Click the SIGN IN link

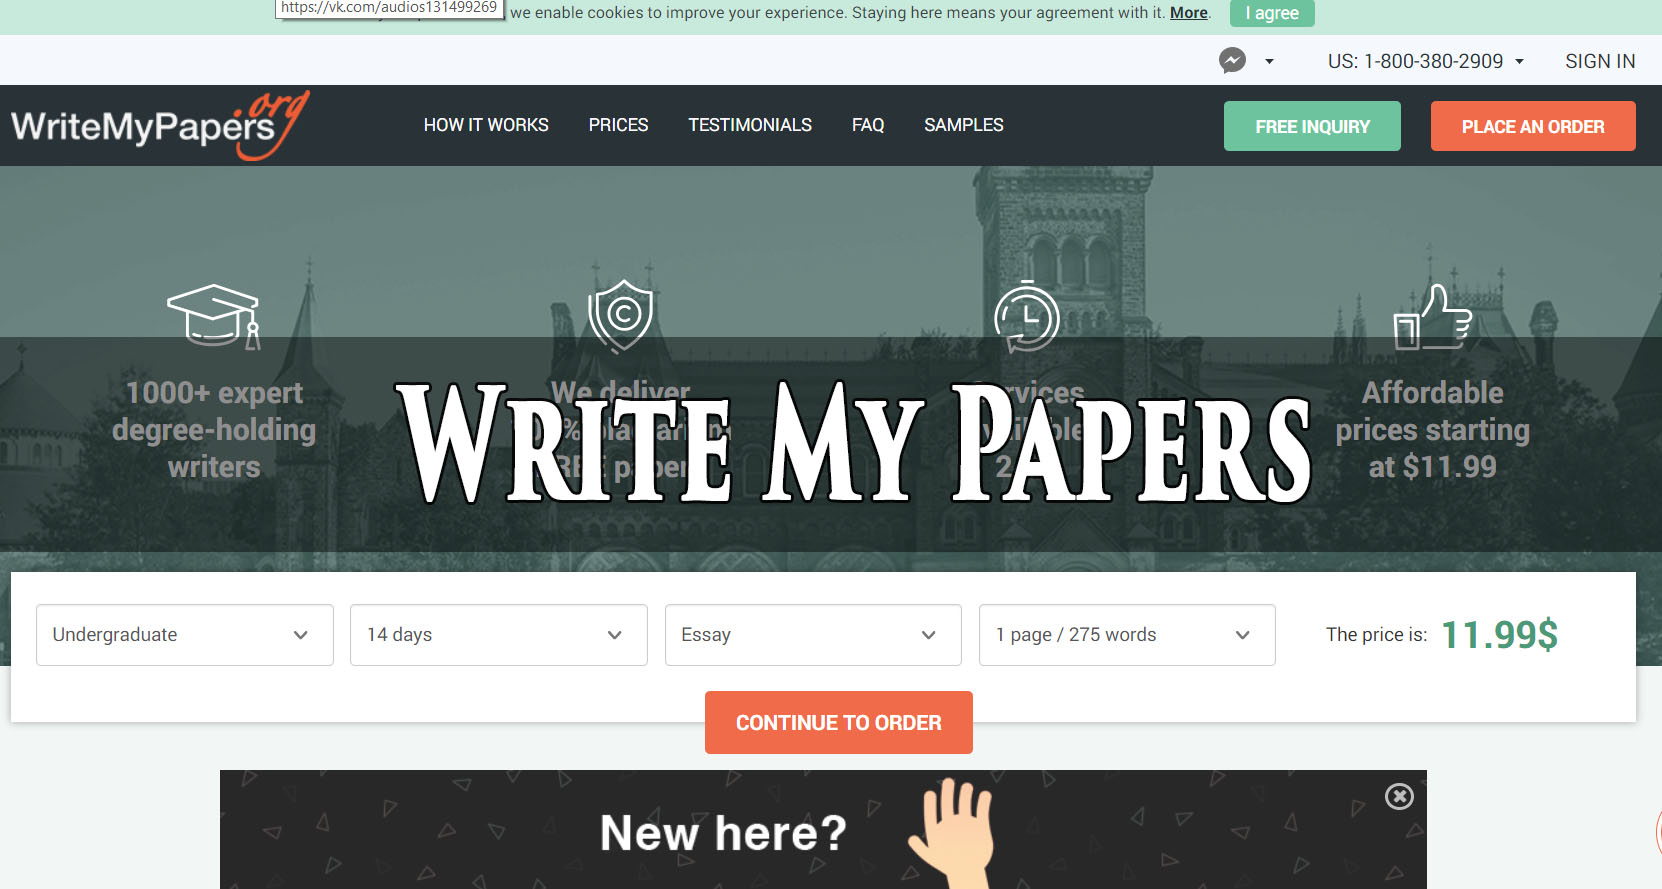pyautogui.click(x=1600, y=61)
